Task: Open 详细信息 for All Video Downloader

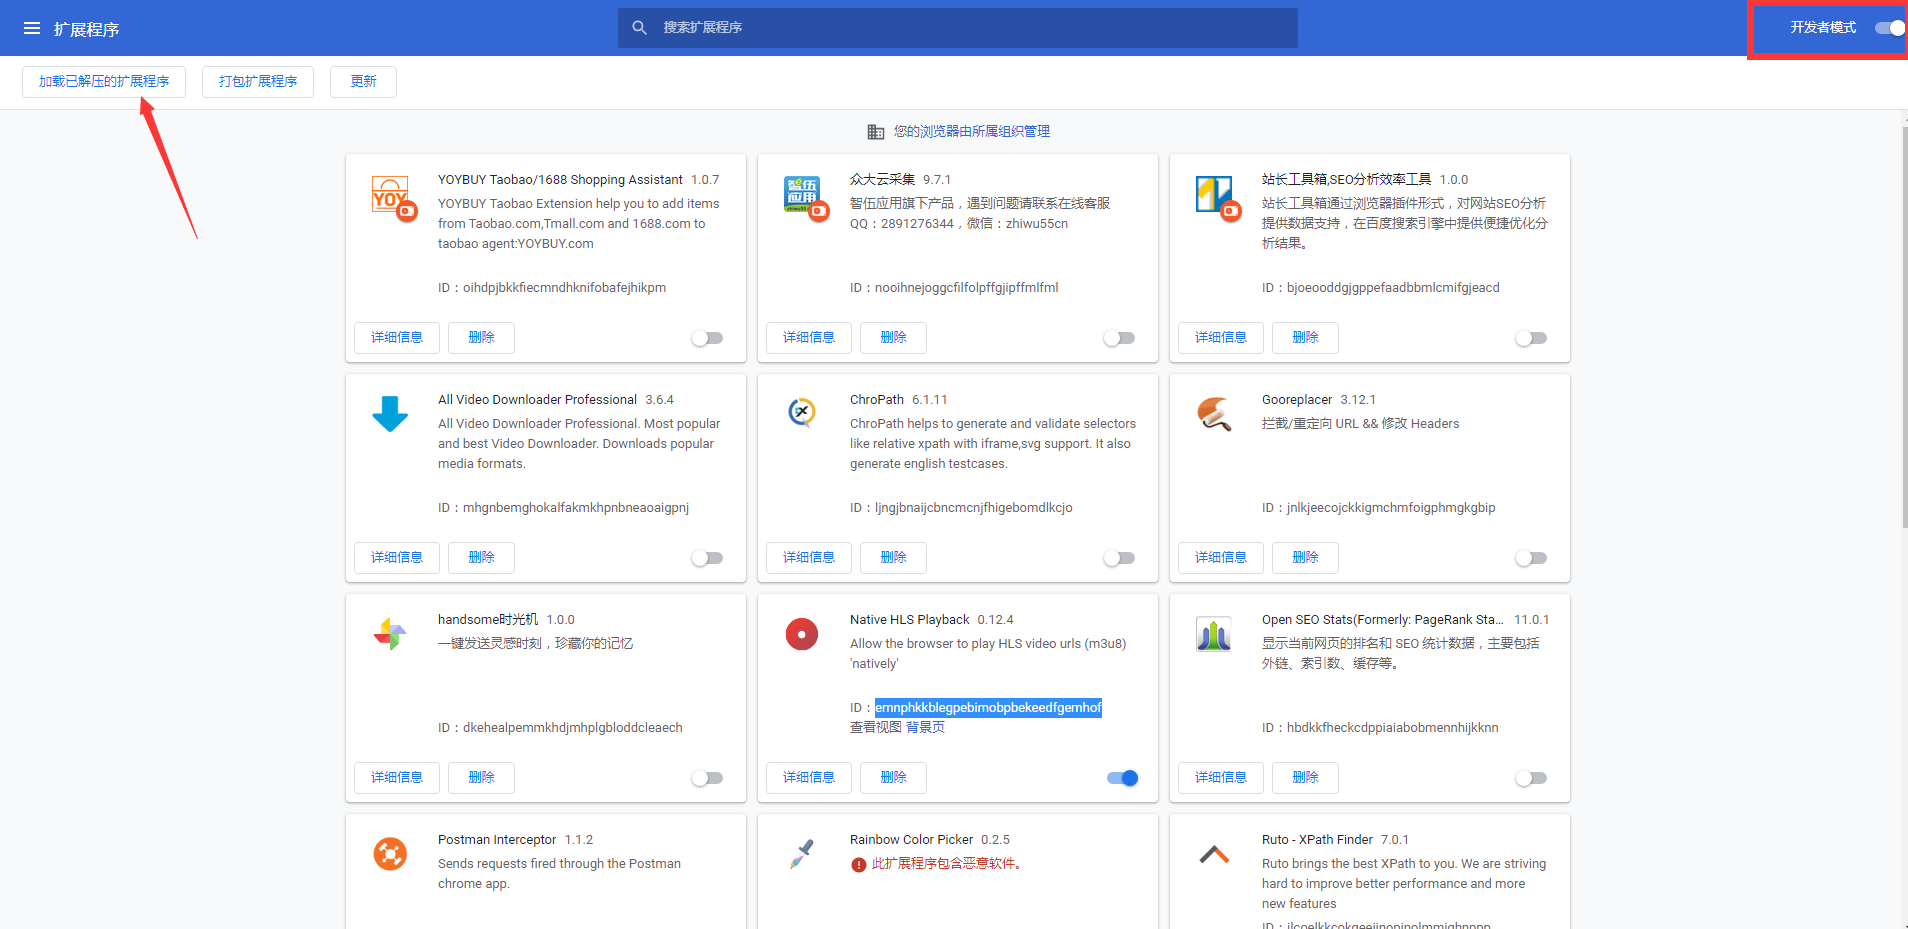Action: tap(397, 558)
